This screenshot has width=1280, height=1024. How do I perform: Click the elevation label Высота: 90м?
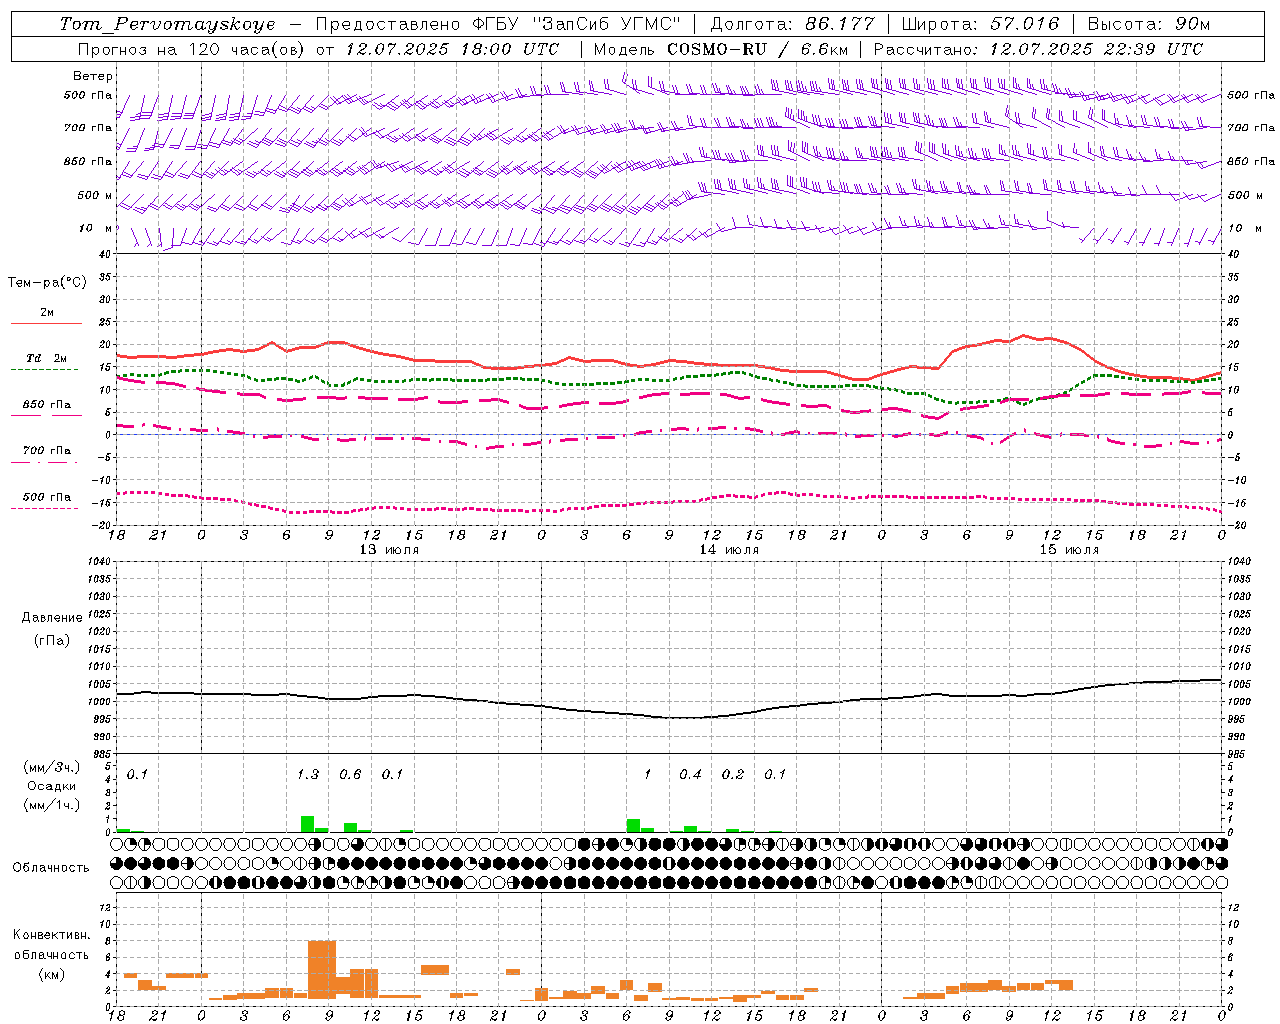click(1148, 24)
